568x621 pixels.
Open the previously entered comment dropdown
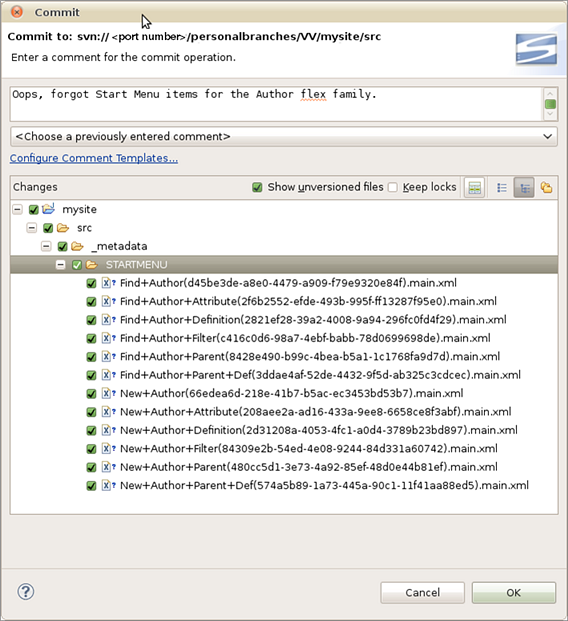click(284, 137)
